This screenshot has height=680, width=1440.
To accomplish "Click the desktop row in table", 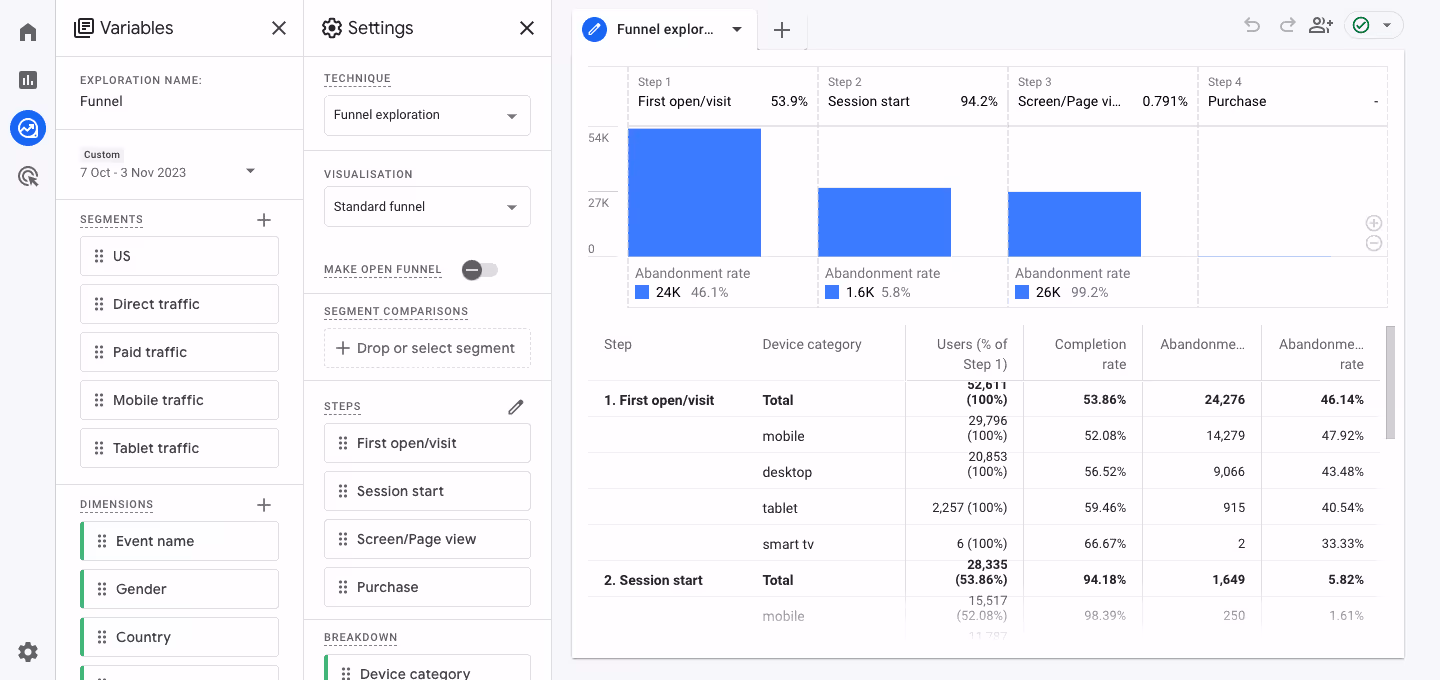I will [x=984, y=472].
